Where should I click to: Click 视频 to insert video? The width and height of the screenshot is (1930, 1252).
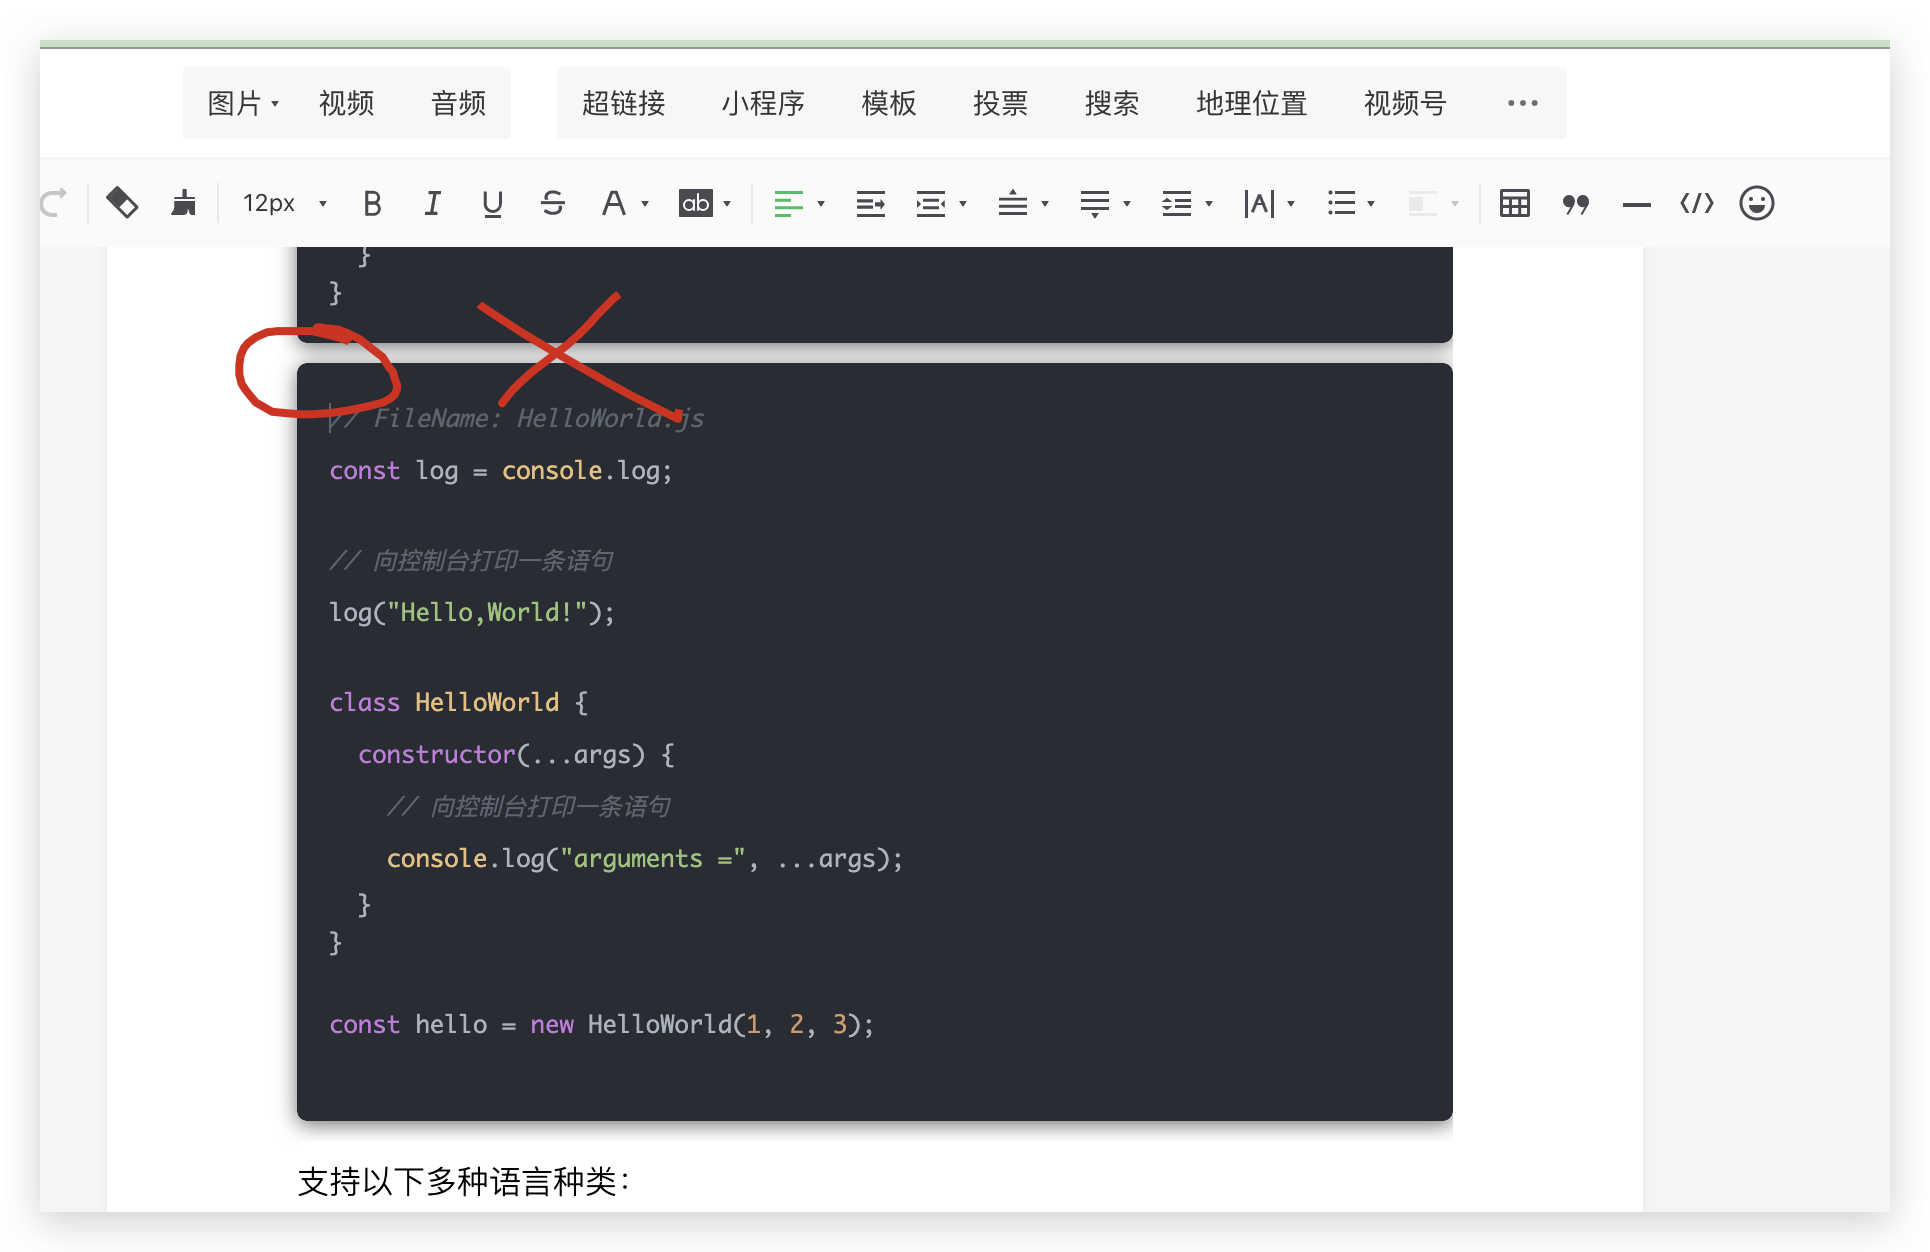(x=346, y=103)
